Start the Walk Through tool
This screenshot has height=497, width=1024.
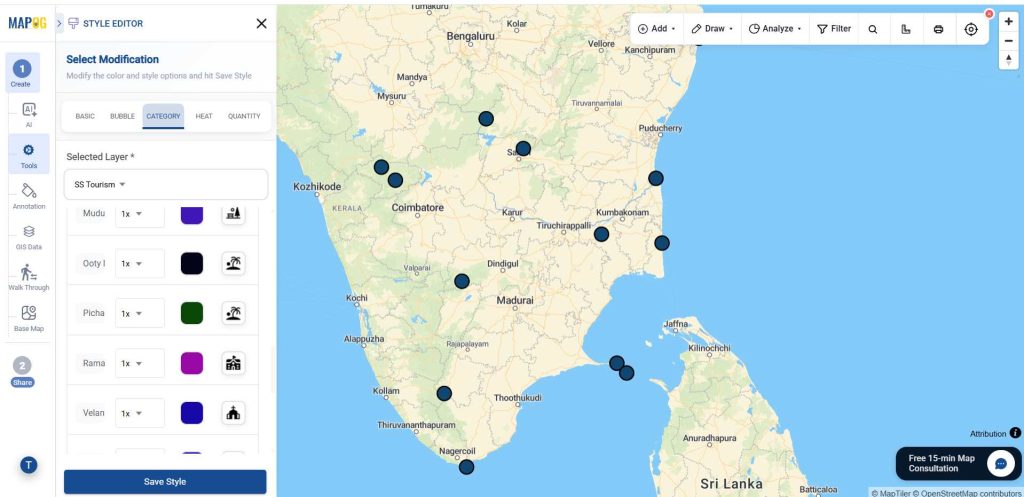29,278
